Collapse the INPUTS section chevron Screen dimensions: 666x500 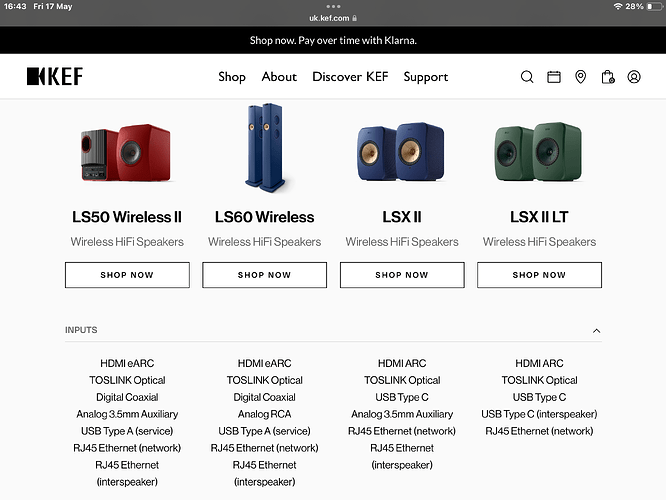pos(596,331)
